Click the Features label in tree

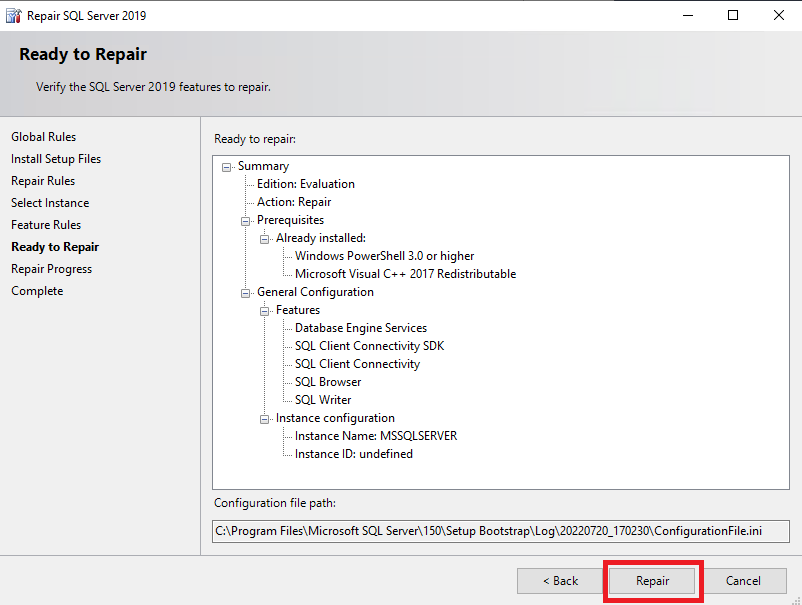click(x=298, y=310)
